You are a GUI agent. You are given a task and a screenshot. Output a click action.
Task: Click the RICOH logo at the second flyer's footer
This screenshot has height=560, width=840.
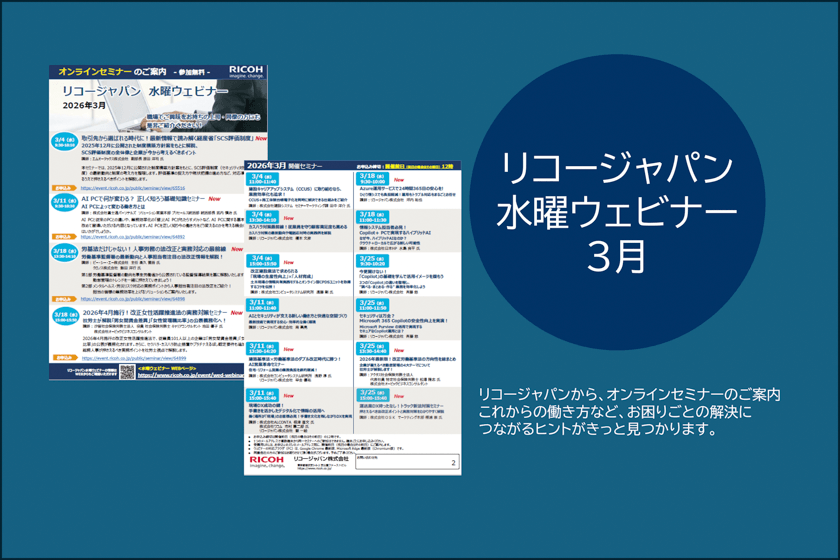(x=267, y=460)
